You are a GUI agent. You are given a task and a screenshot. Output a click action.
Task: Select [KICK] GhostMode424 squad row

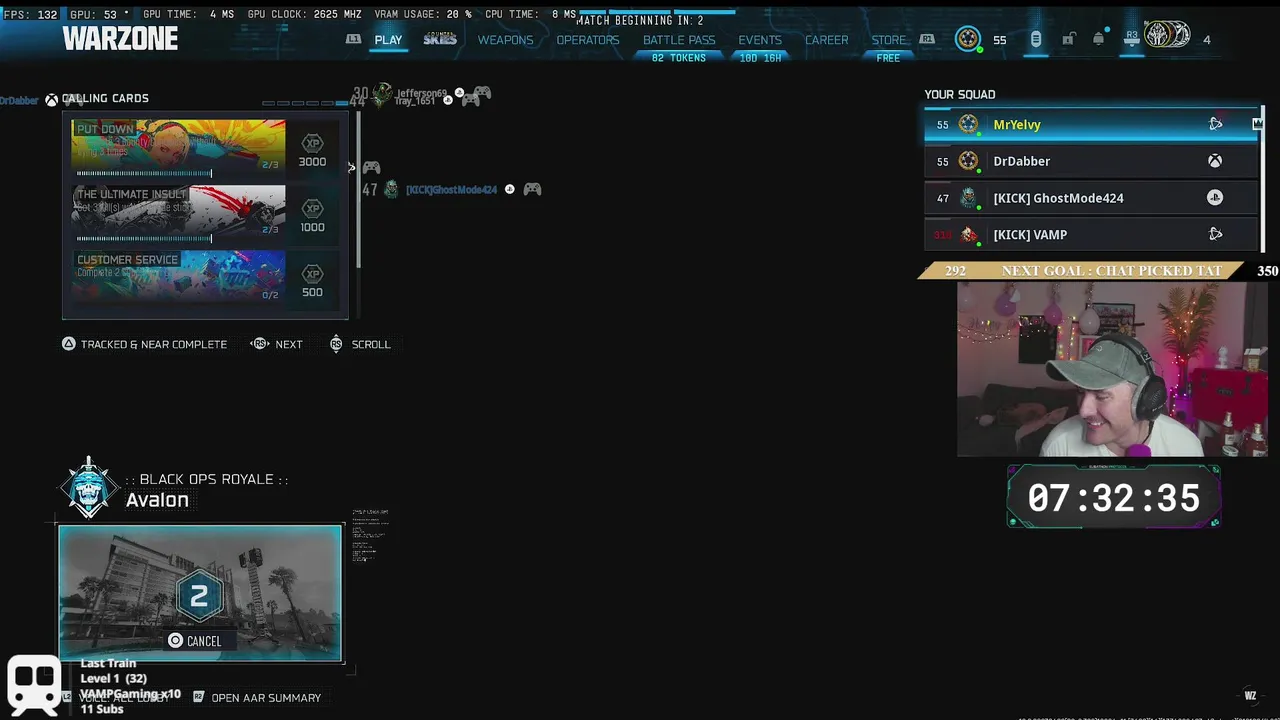pyautogui.click(x=1091, y=198)
